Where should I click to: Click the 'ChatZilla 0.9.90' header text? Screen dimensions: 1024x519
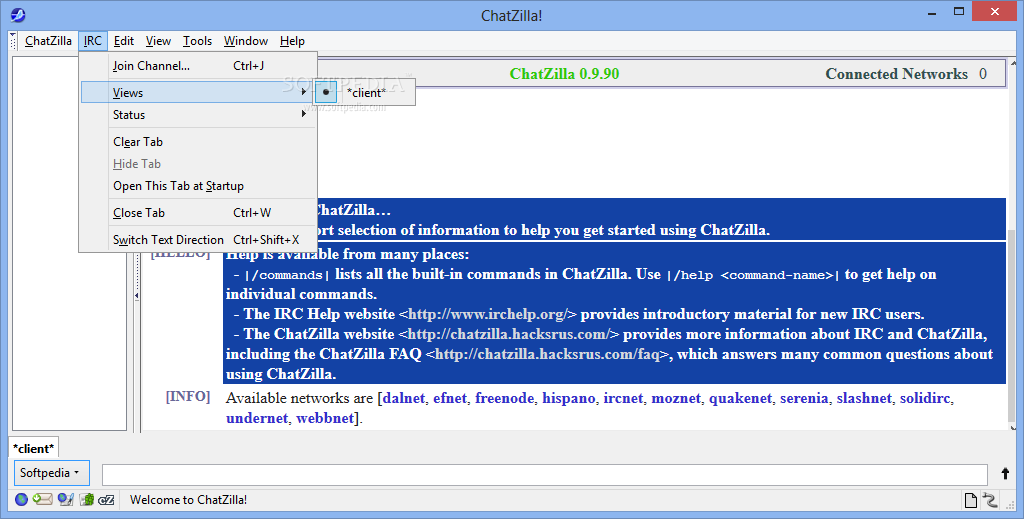pyautogui.click(x=564, y=74)
